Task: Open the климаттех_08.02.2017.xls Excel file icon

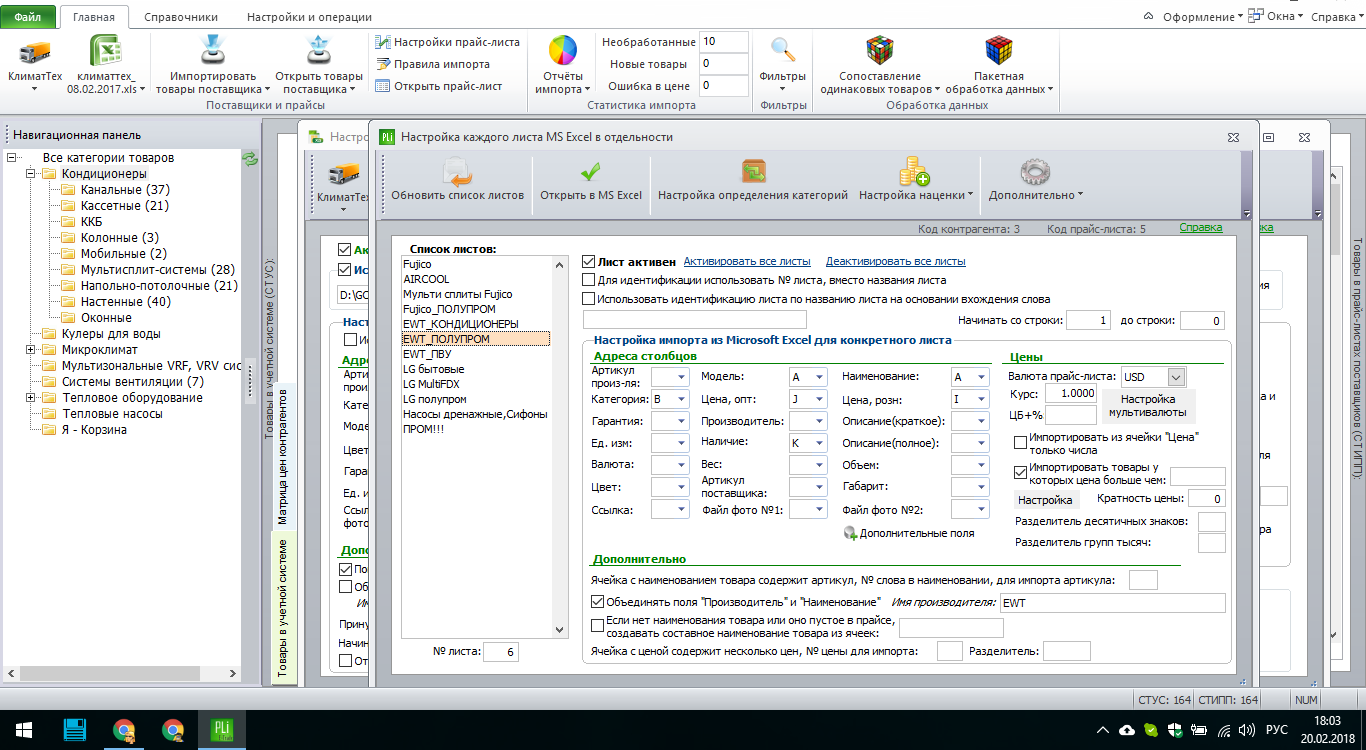Action: (106, 51)
